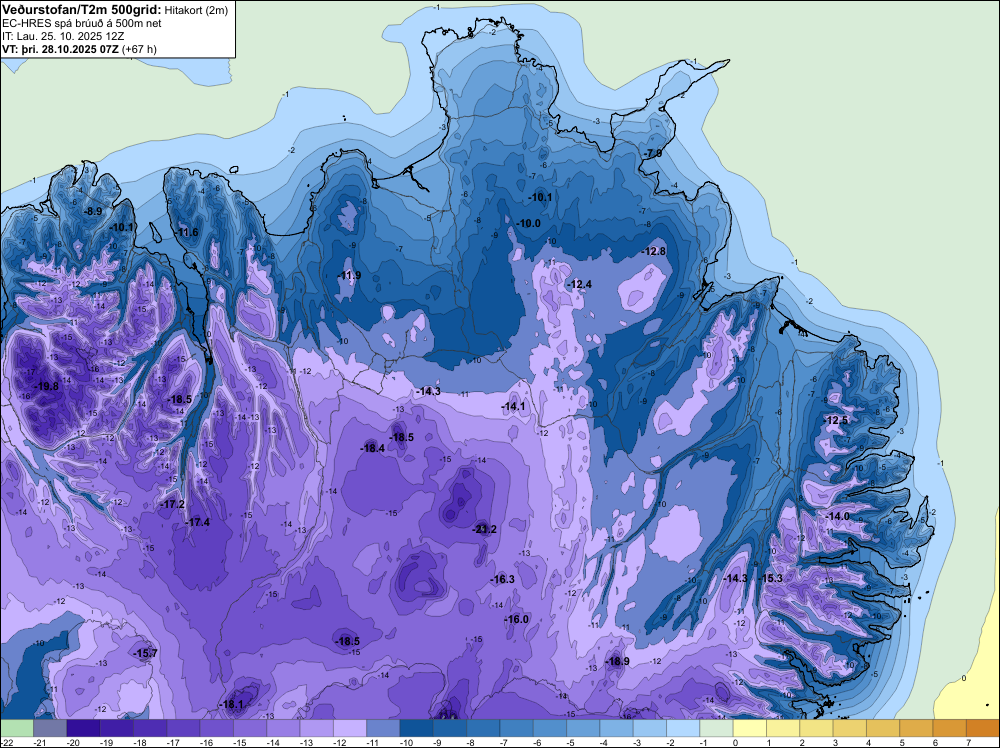Click the gray-blue legend swatch above -21
1000x748 pixels.
[x=50, y=728]
